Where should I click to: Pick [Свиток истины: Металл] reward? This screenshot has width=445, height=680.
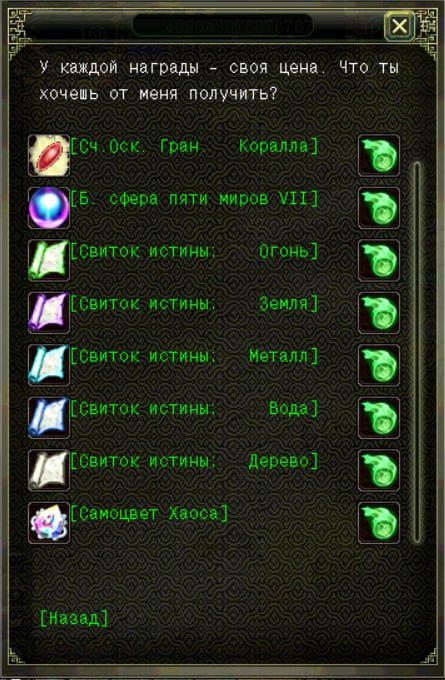(x=194, y=356)
